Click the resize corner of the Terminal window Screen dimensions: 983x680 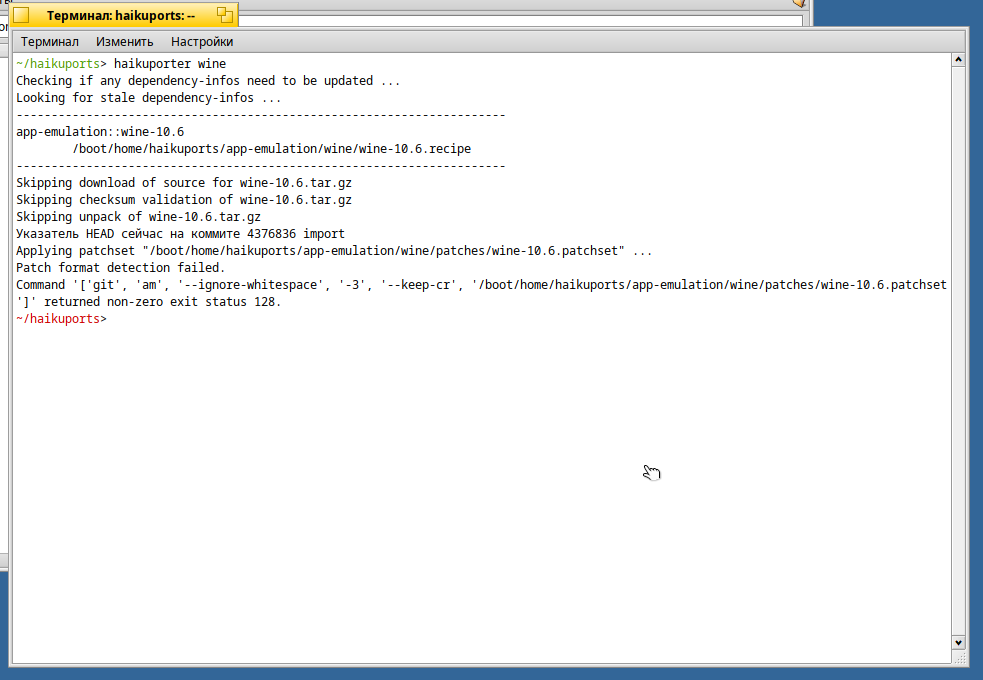[x=959, y=657]
